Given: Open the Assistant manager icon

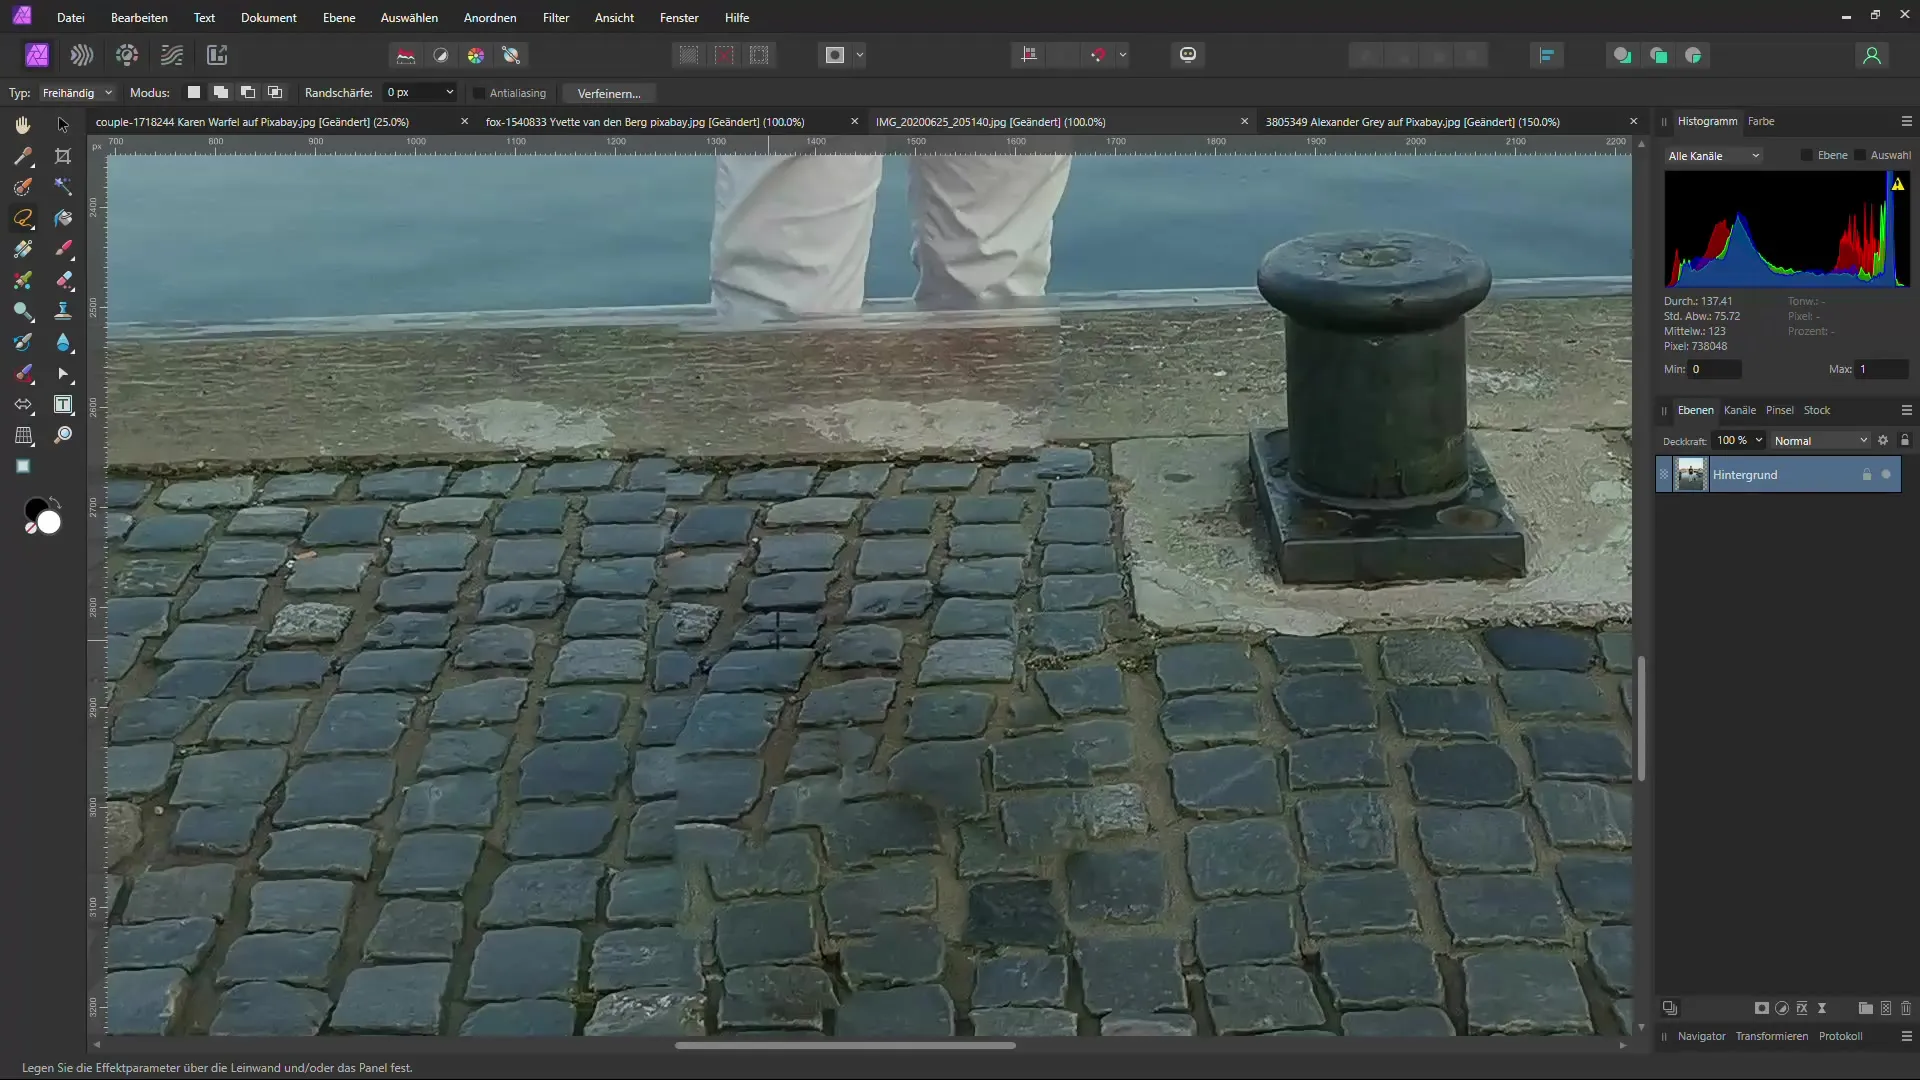Looking at the screenshot, I should pyautogui.click(x=1188, y=55).
